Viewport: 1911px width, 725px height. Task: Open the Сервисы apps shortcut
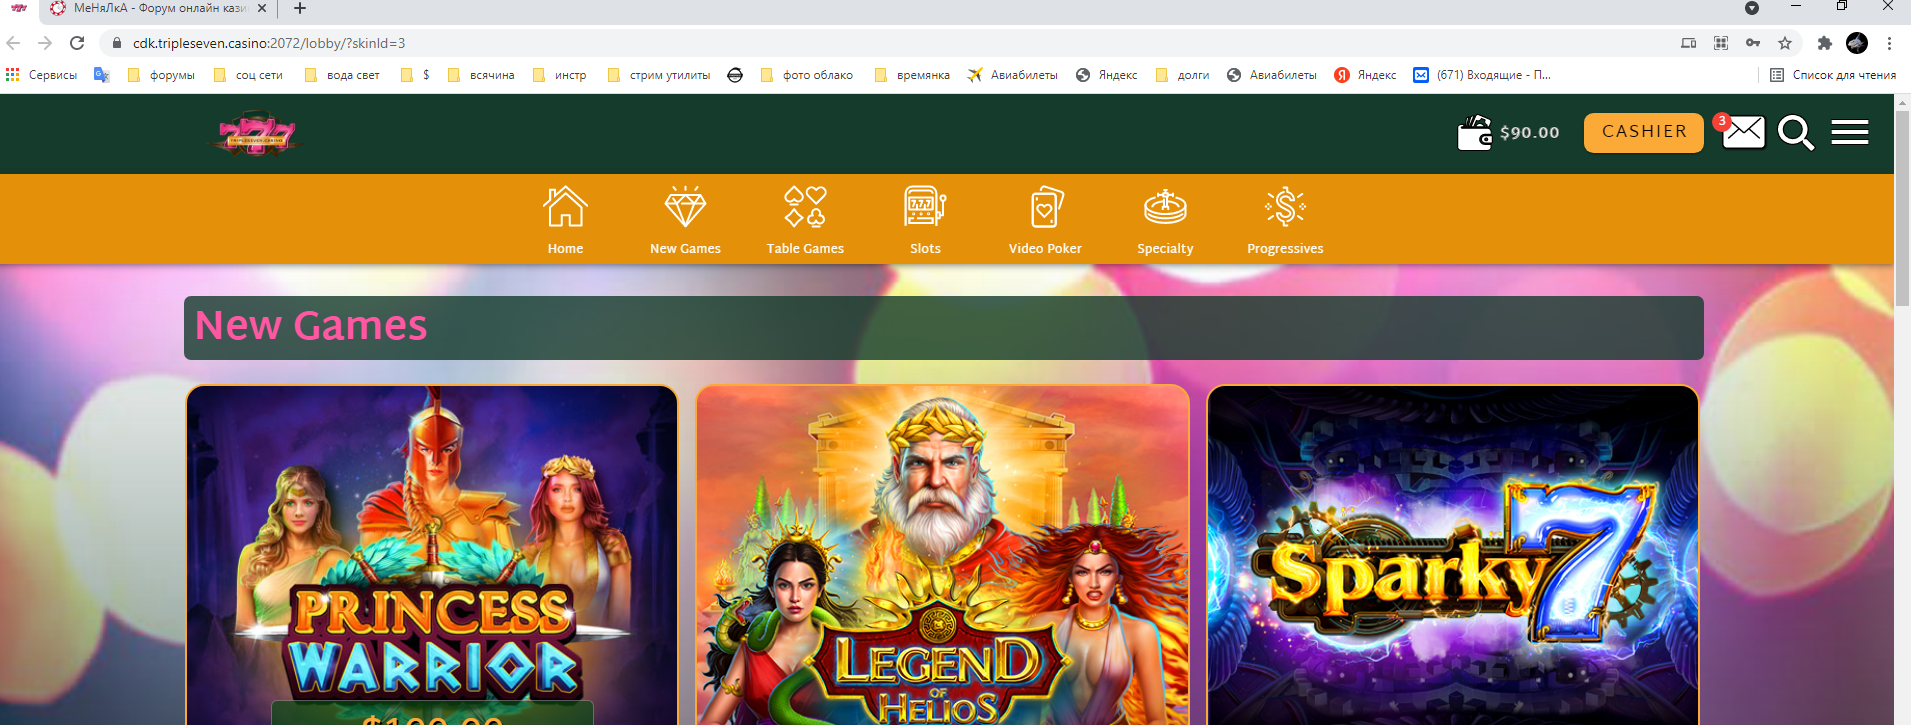point(41,75)
